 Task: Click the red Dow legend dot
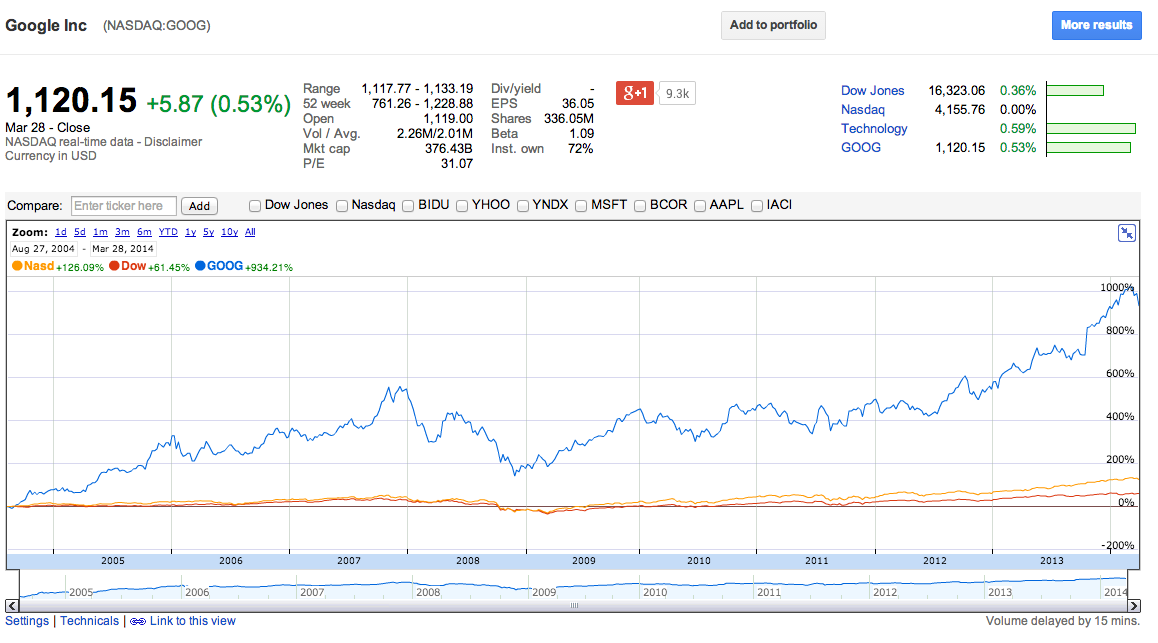114,266
